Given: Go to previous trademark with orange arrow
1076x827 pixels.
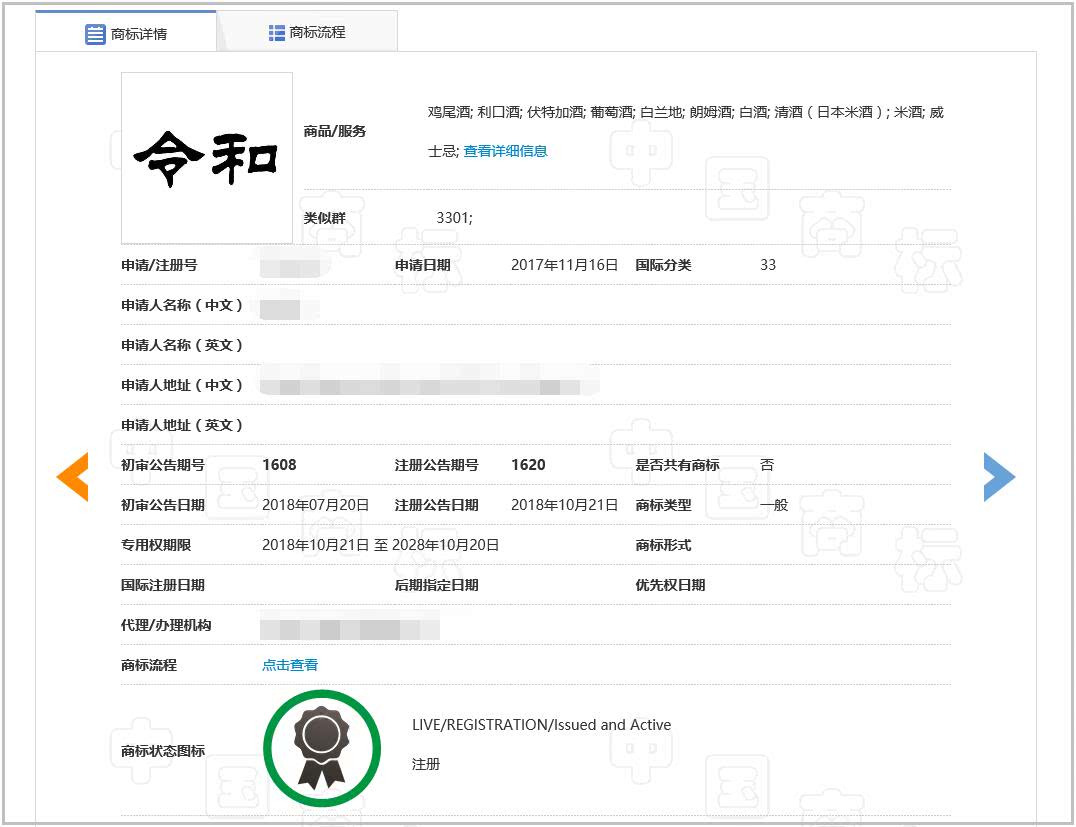Looking at the screenshot, I should (73, 476).
